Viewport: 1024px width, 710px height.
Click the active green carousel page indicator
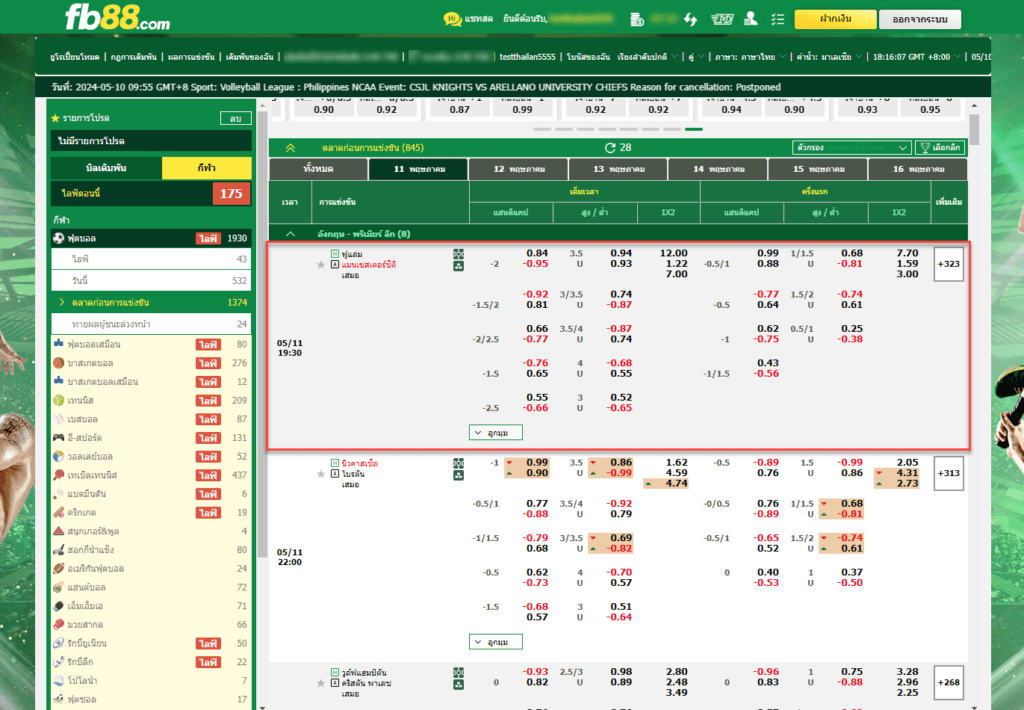click(x=694, y=129)
